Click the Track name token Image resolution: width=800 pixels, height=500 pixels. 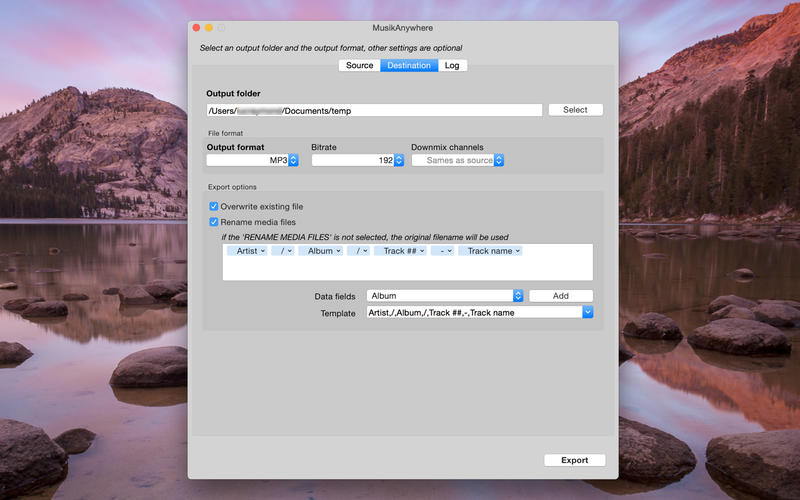(490, 251)
